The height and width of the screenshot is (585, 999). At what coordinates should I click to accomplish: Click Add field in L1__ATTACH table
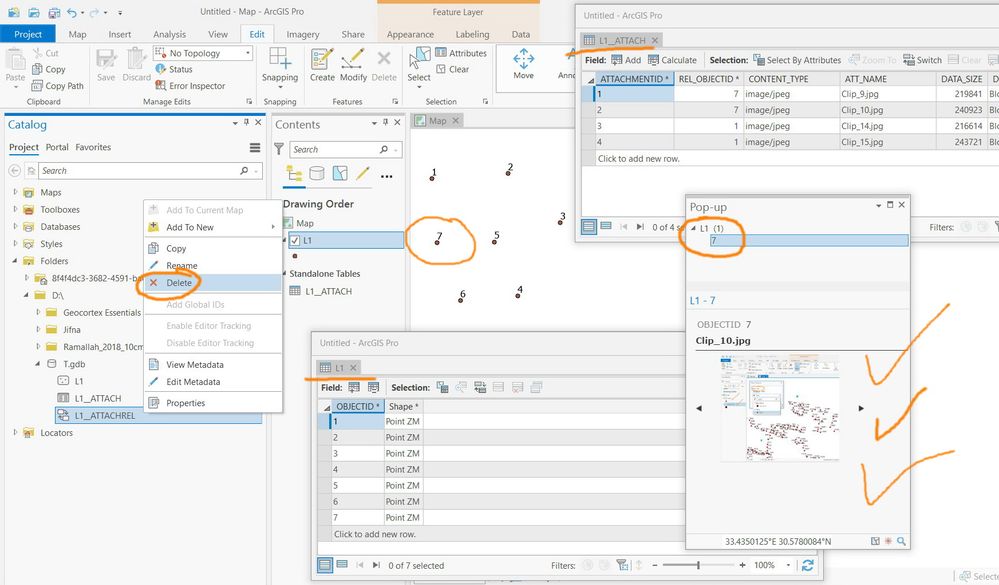pos(626,60)
